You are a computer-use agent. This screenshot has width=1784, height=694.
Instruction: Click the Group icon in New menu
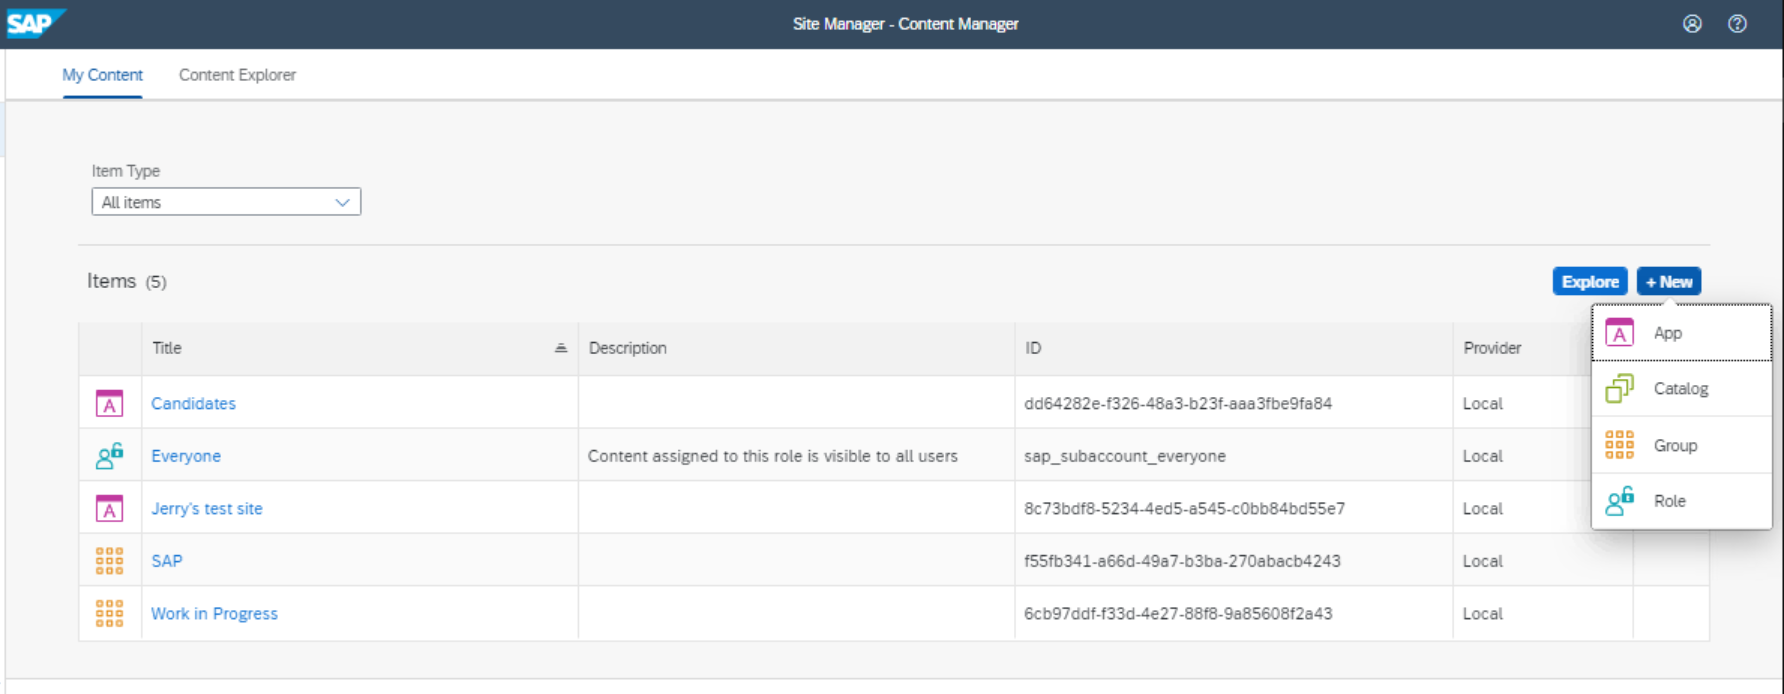1619,445
